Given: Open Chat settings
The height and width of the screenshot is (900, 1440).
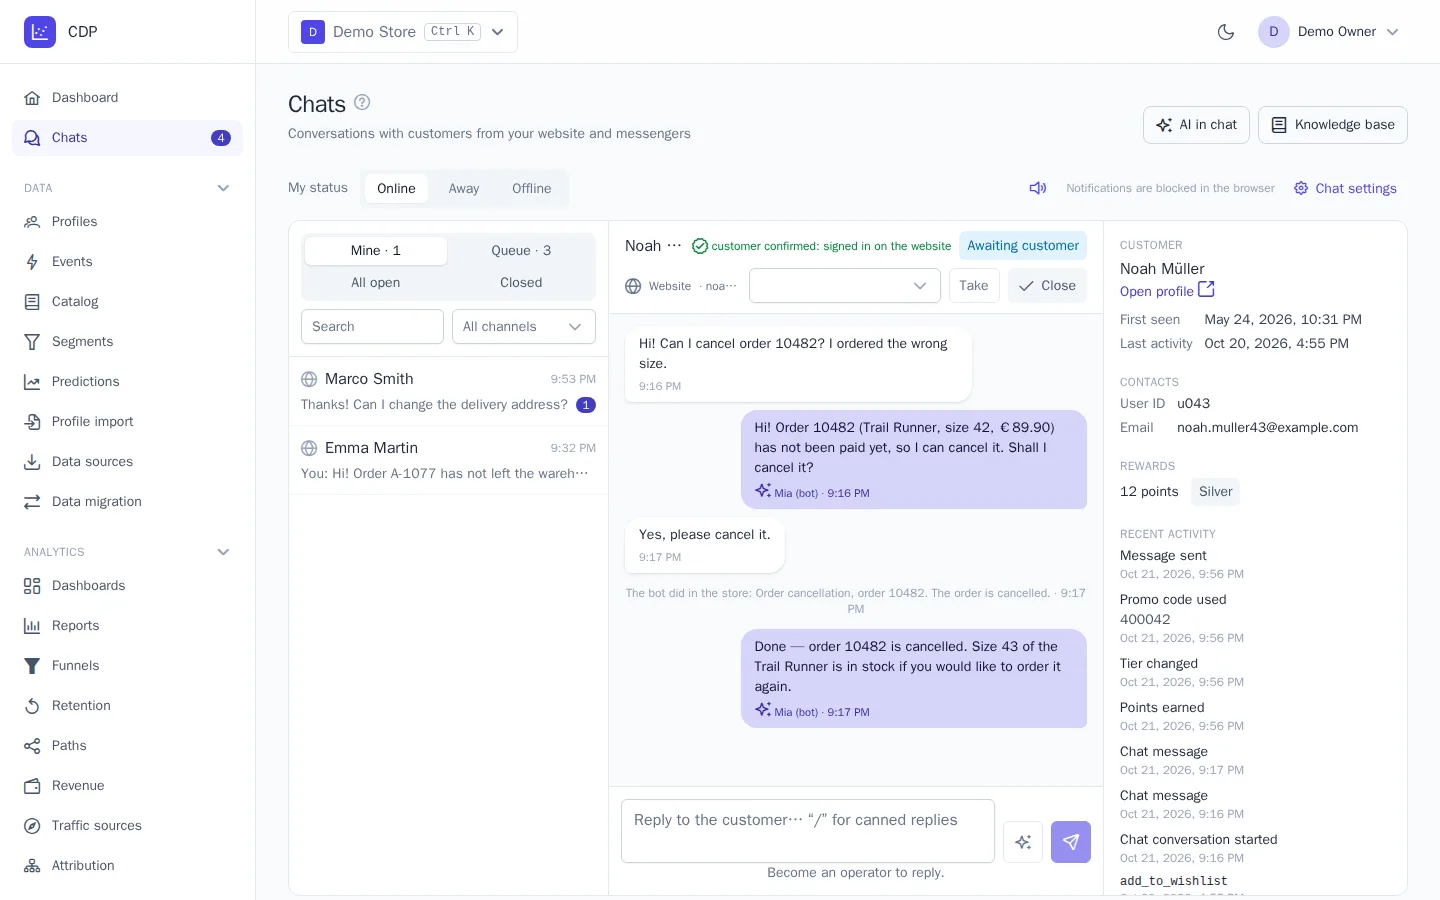Looking at the screenshot, I should pos(1345,188).
